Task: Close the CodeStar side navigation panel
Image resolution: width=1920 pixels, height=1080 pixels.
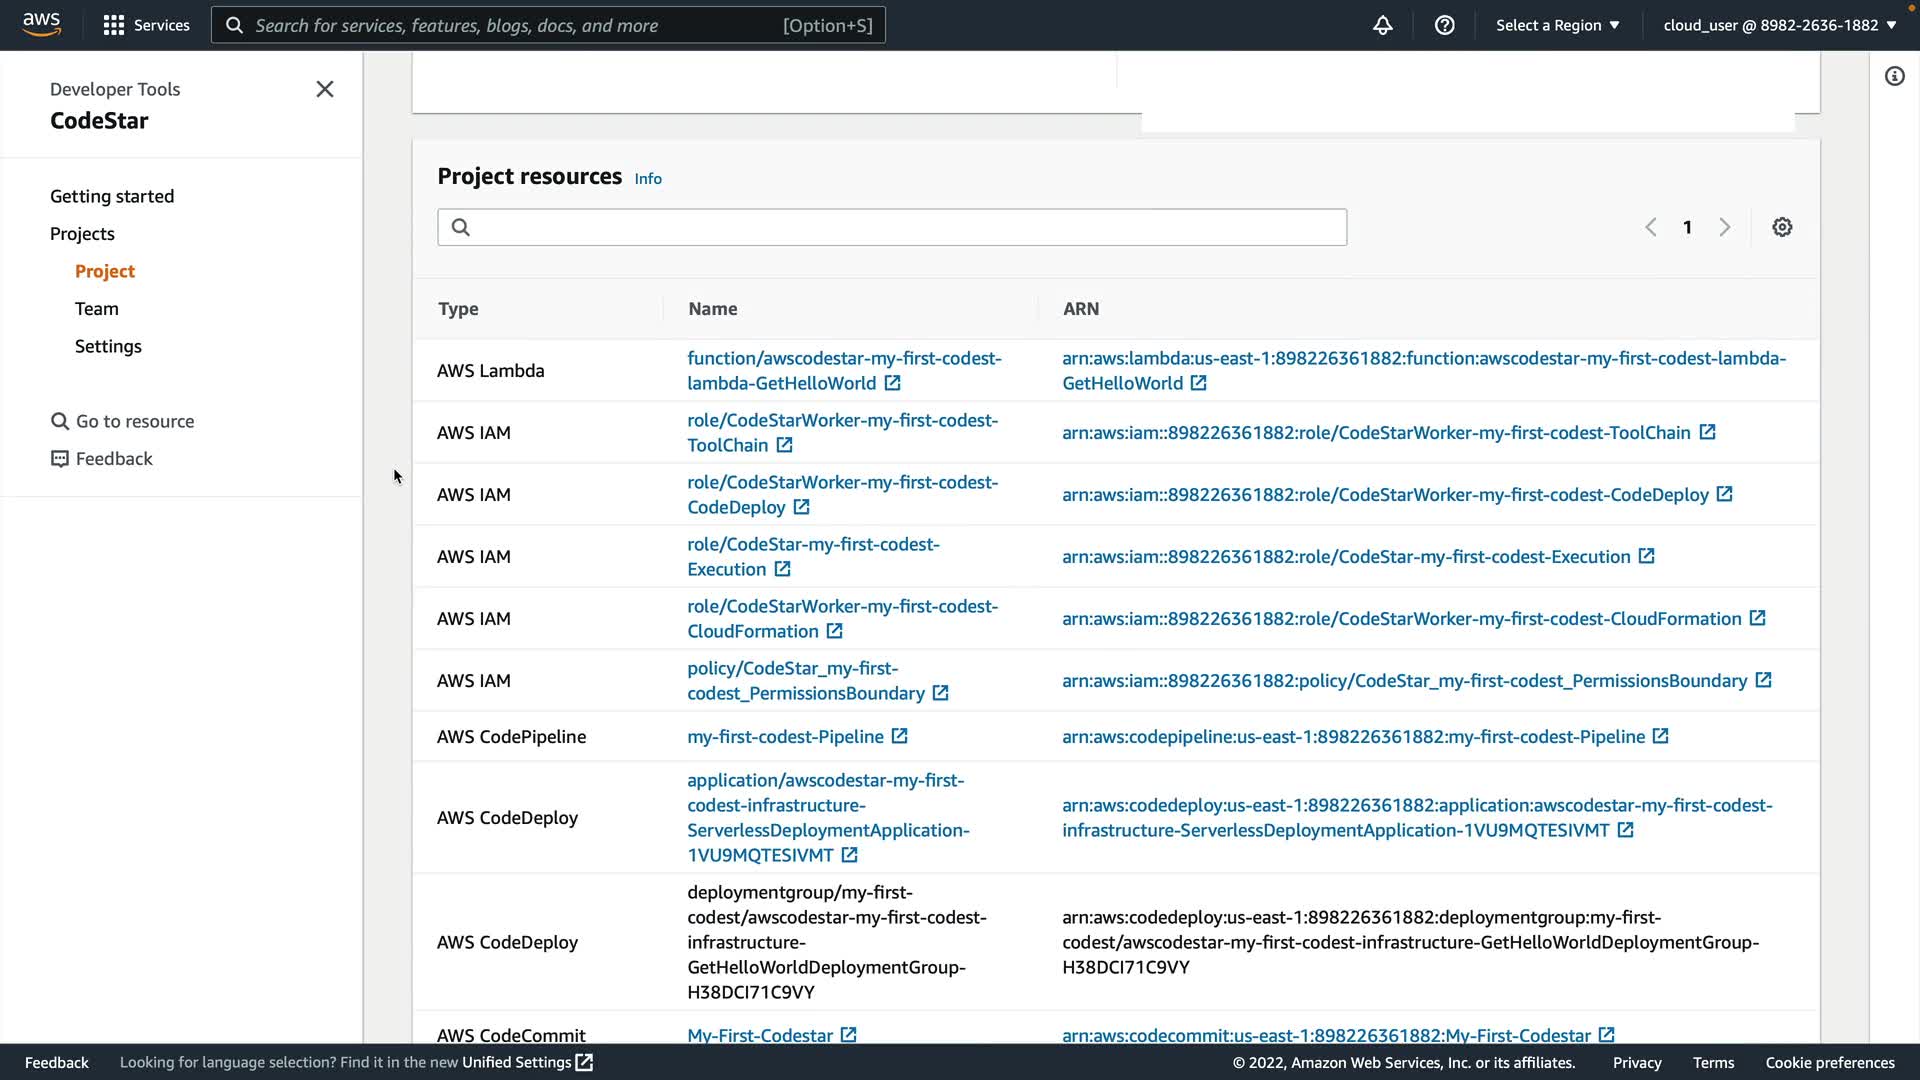Action: [x=325, y=90]
